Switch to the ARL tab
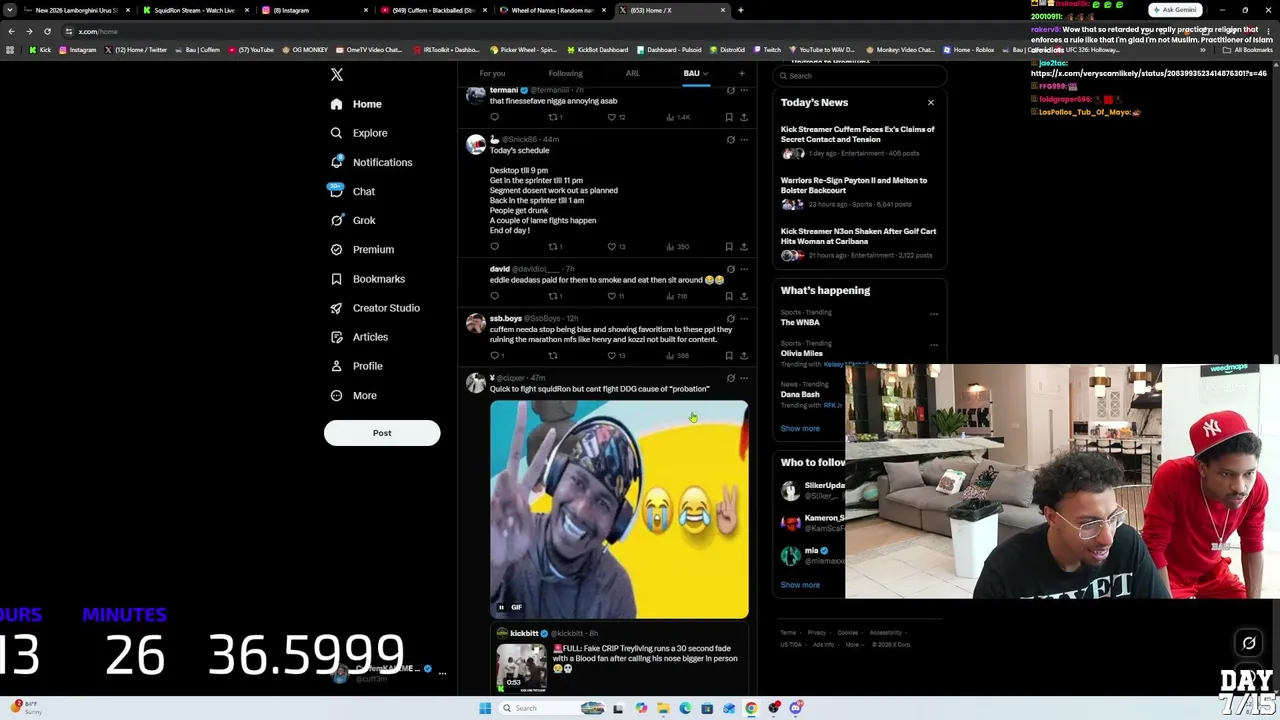Viewport: 1280px width, 720px height. pos(633,73)
